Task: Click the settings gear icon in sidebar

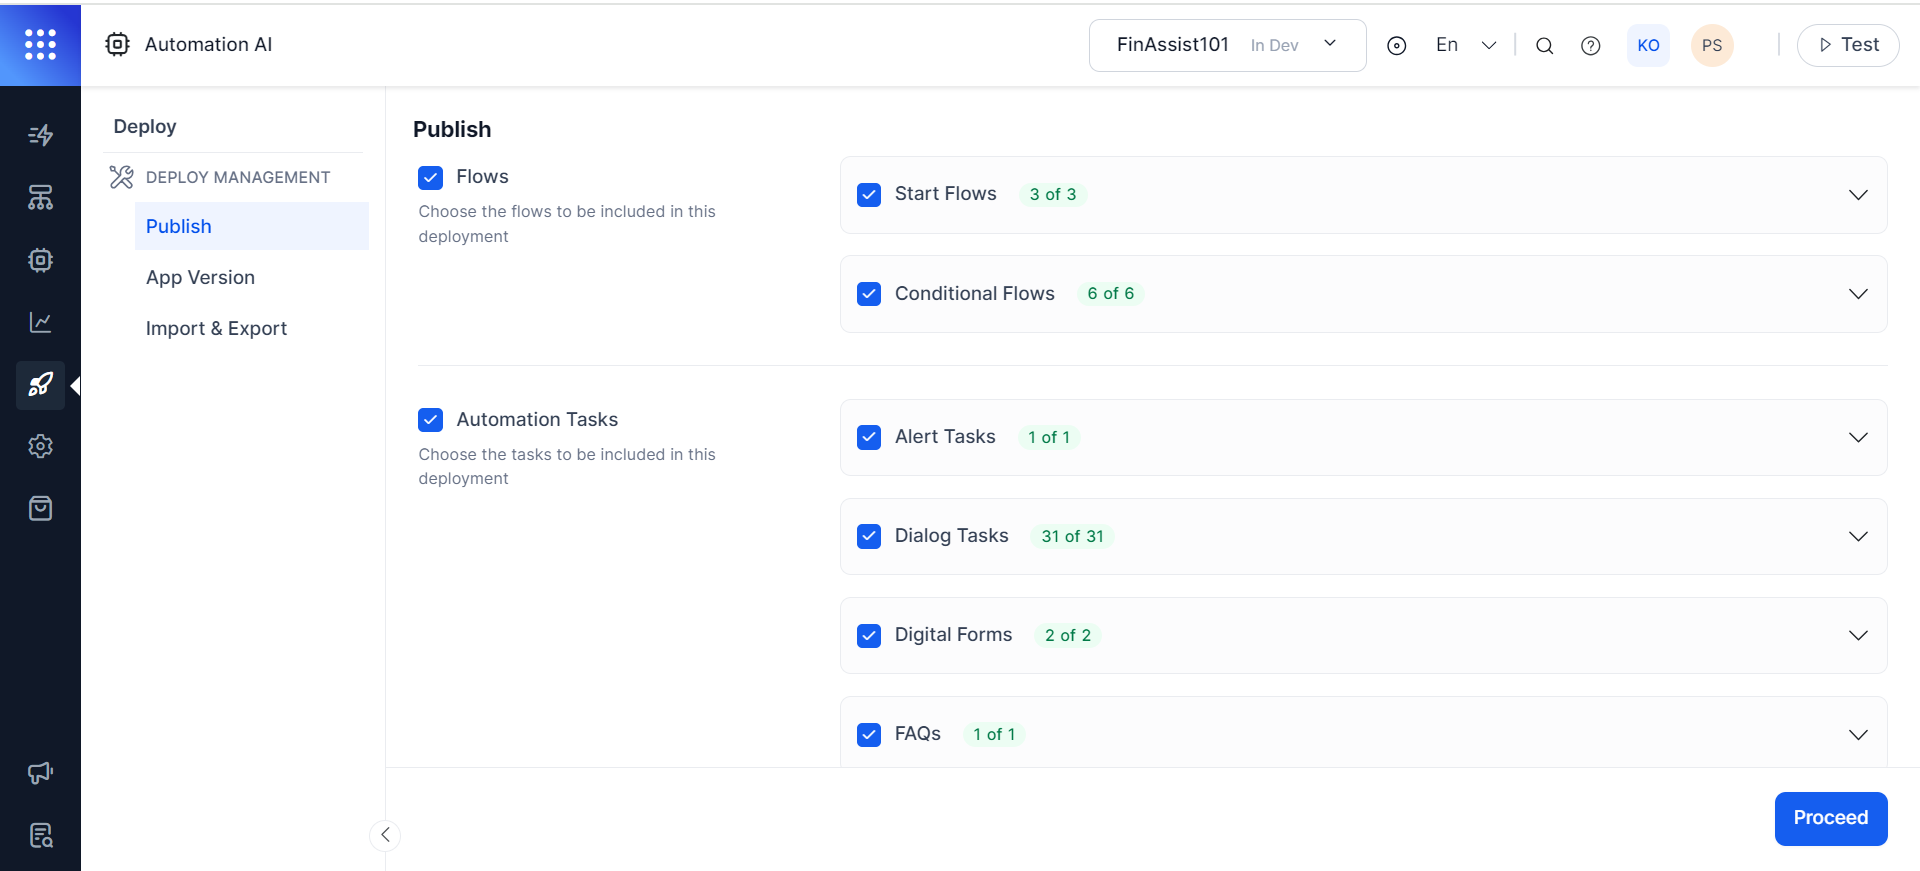Action: 40,446
